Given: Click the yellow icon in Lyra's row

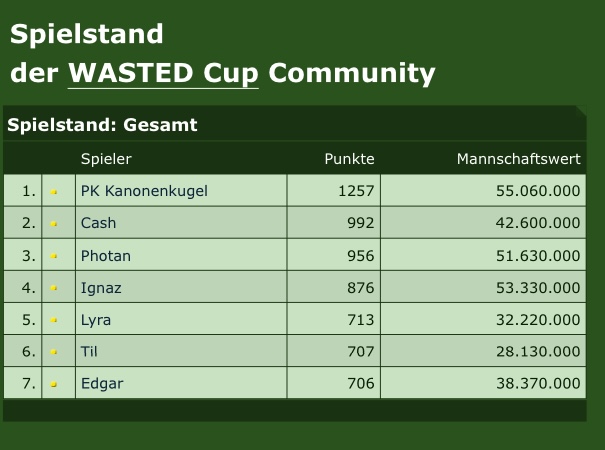Looking at the screenshot, I should click(x=54, y=320).
